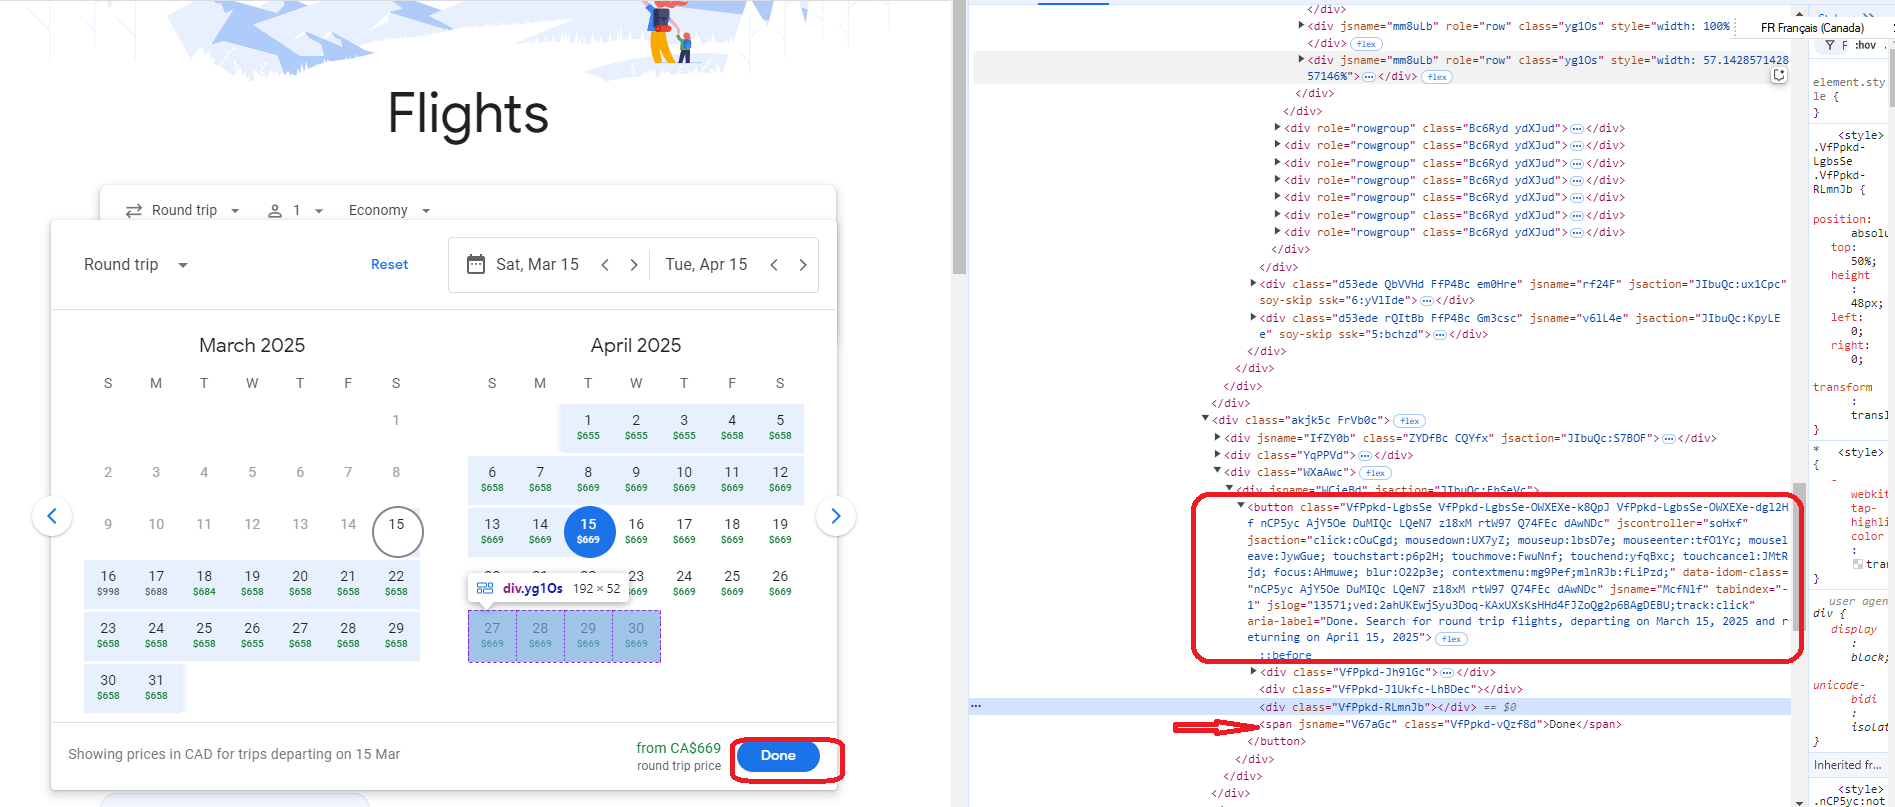Pick April 1 priced $655
The width and height of the screenshot is (1895, 807).
(x=588, y=427)
